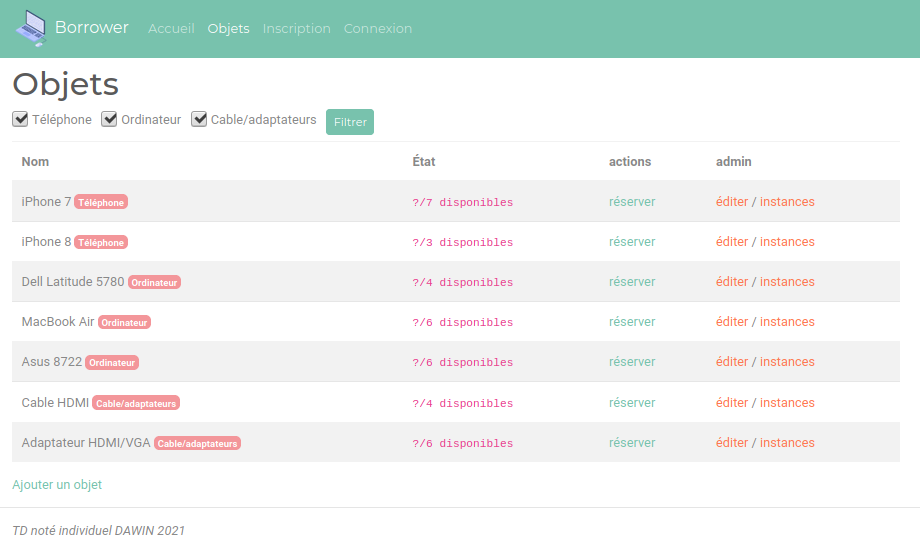Click the Borrower laptop logo icon
This screenshot has height=555, width=920.
(31, 28)
